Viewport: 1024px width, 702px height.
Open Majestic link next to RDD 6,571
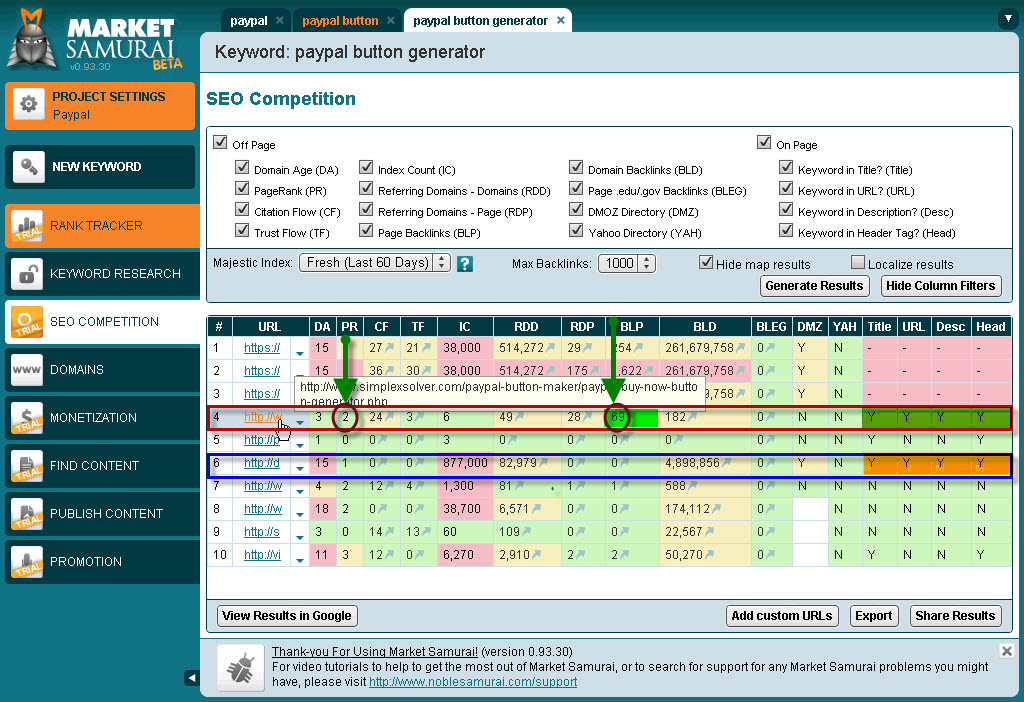pos(536,509)
